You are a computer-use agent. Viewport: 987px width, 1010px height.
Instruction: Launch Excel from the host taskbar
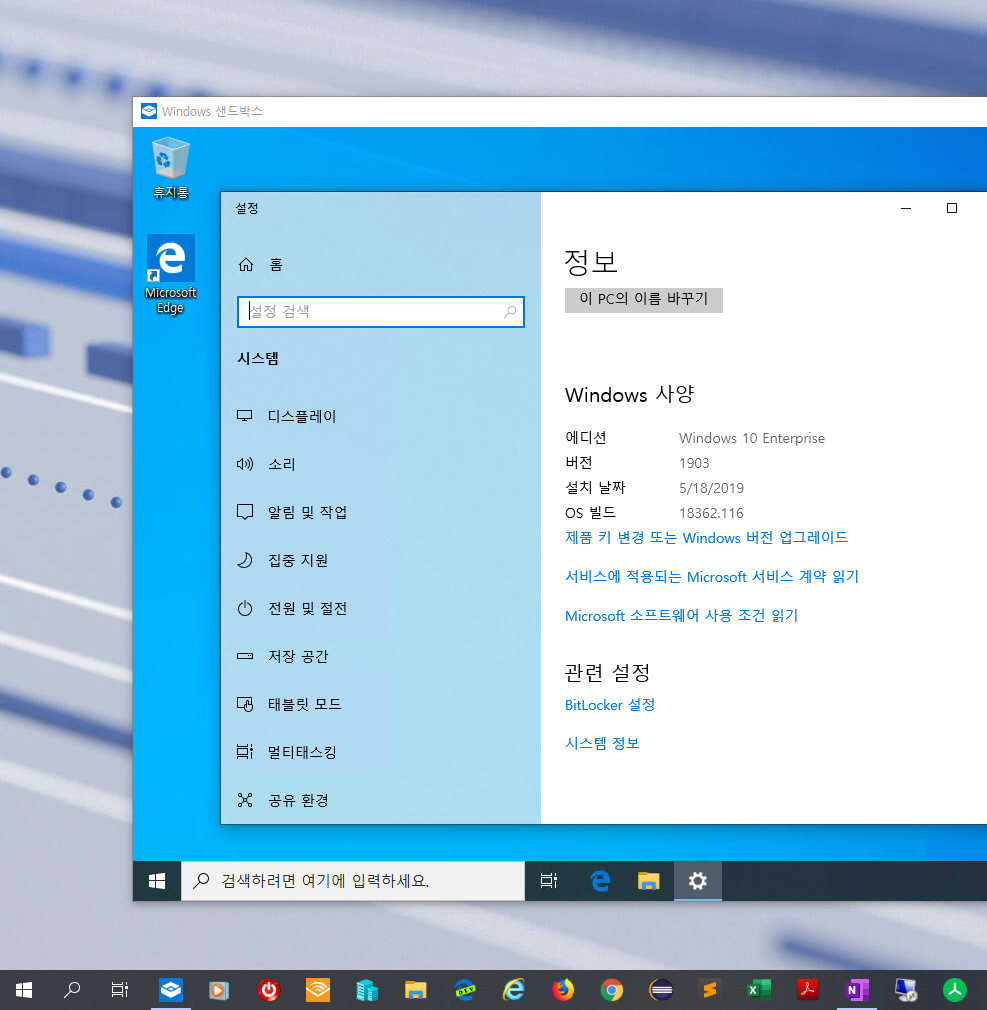(759, 990)
